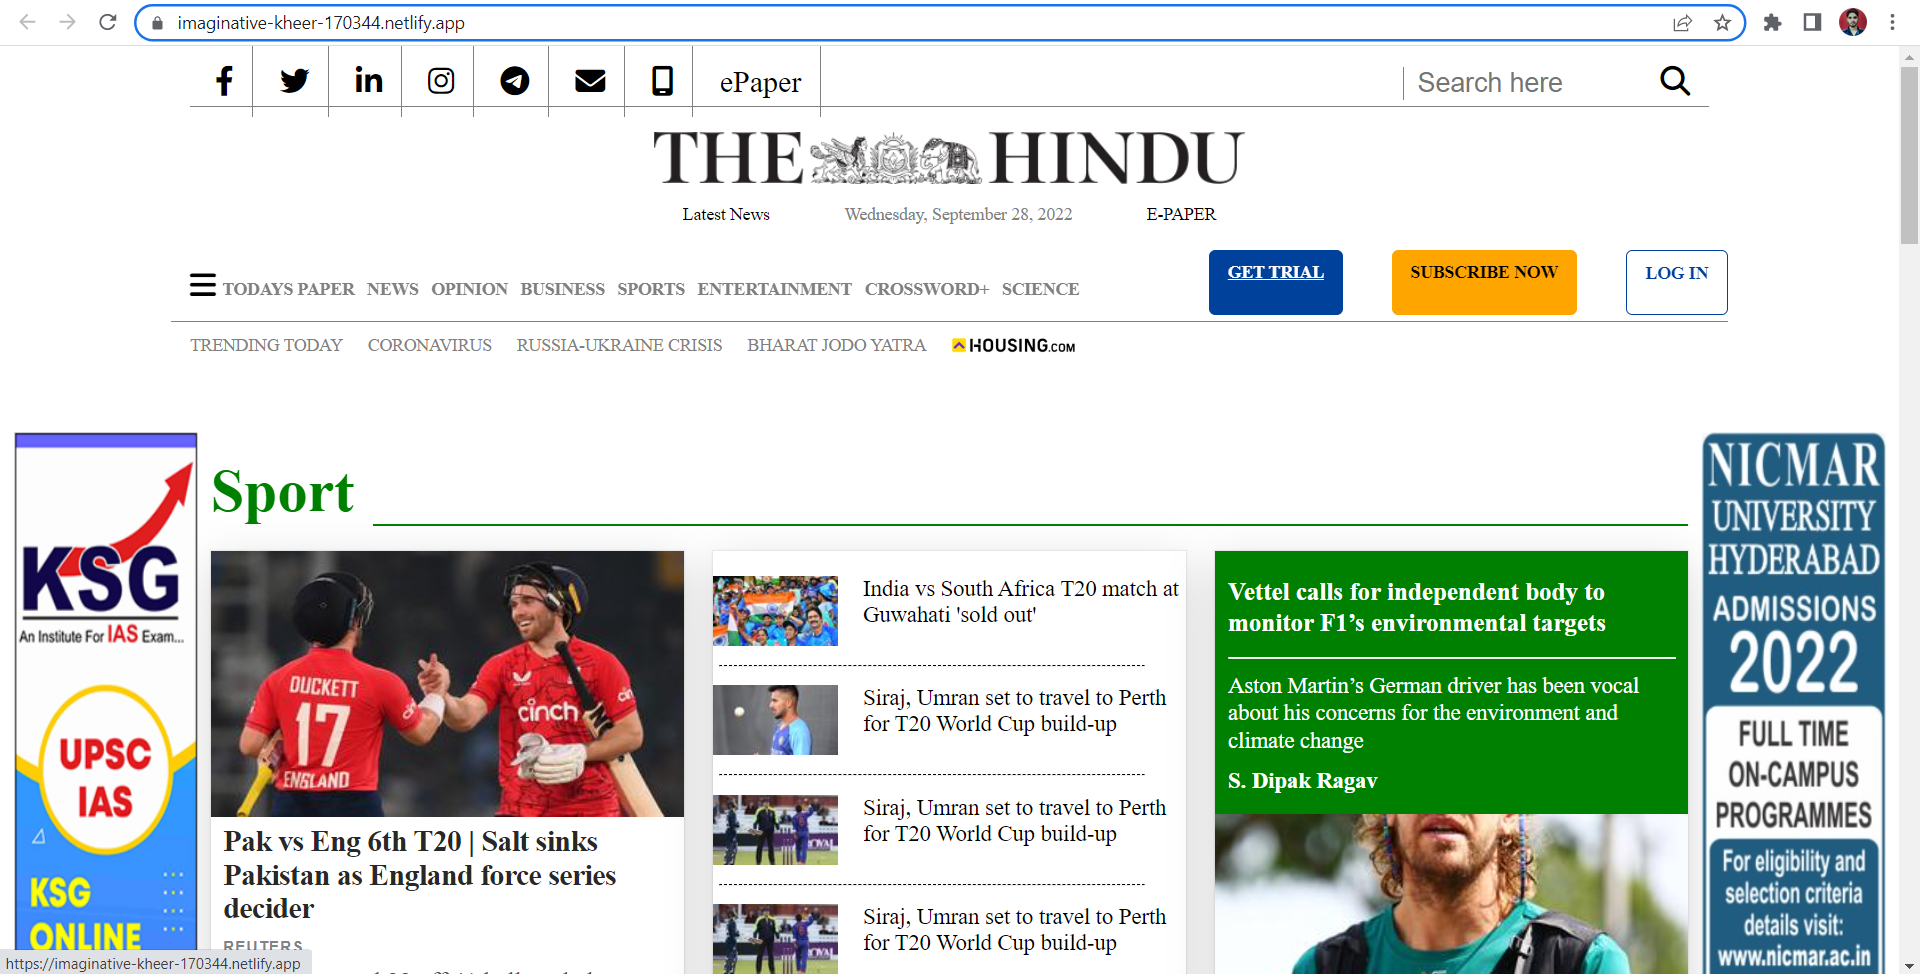Click the RUSSIA-UKRAINE CRISIS link
This screenshot has width=1920, height=974.
(619, 345)
